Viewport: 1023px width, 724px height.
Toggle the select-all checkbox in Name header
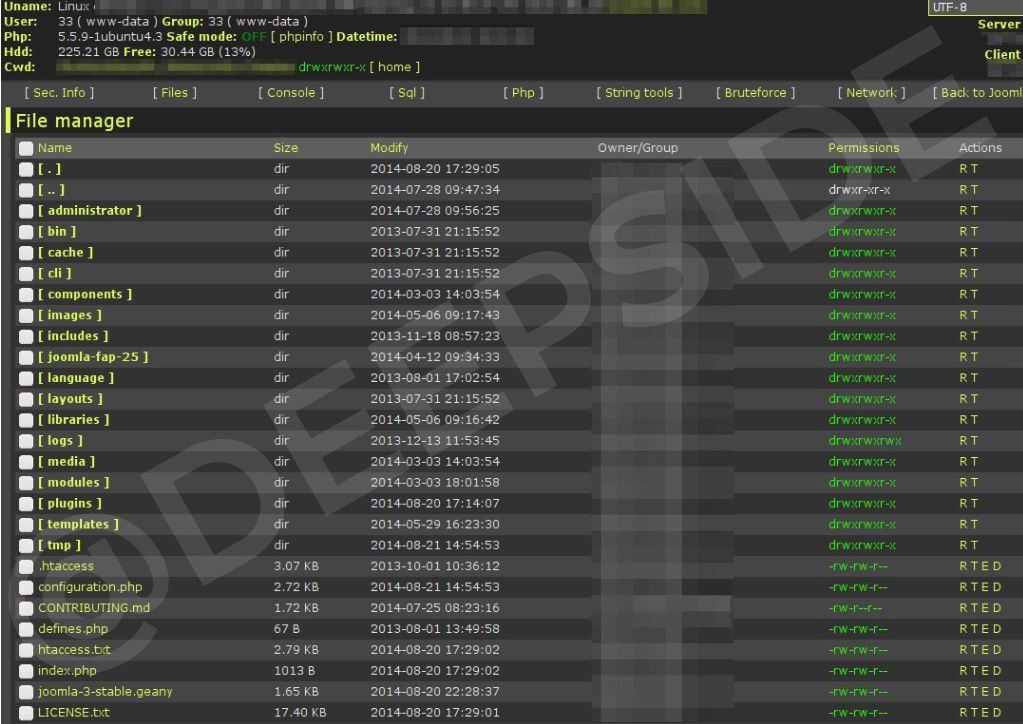click(26, 148)
